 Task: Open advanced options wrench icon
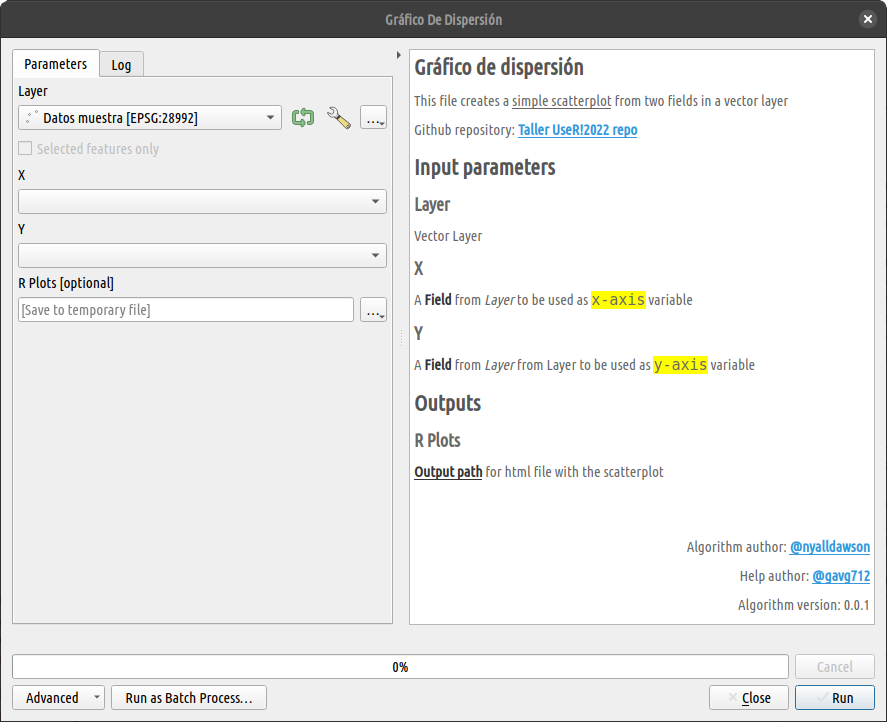pos(339,118)
